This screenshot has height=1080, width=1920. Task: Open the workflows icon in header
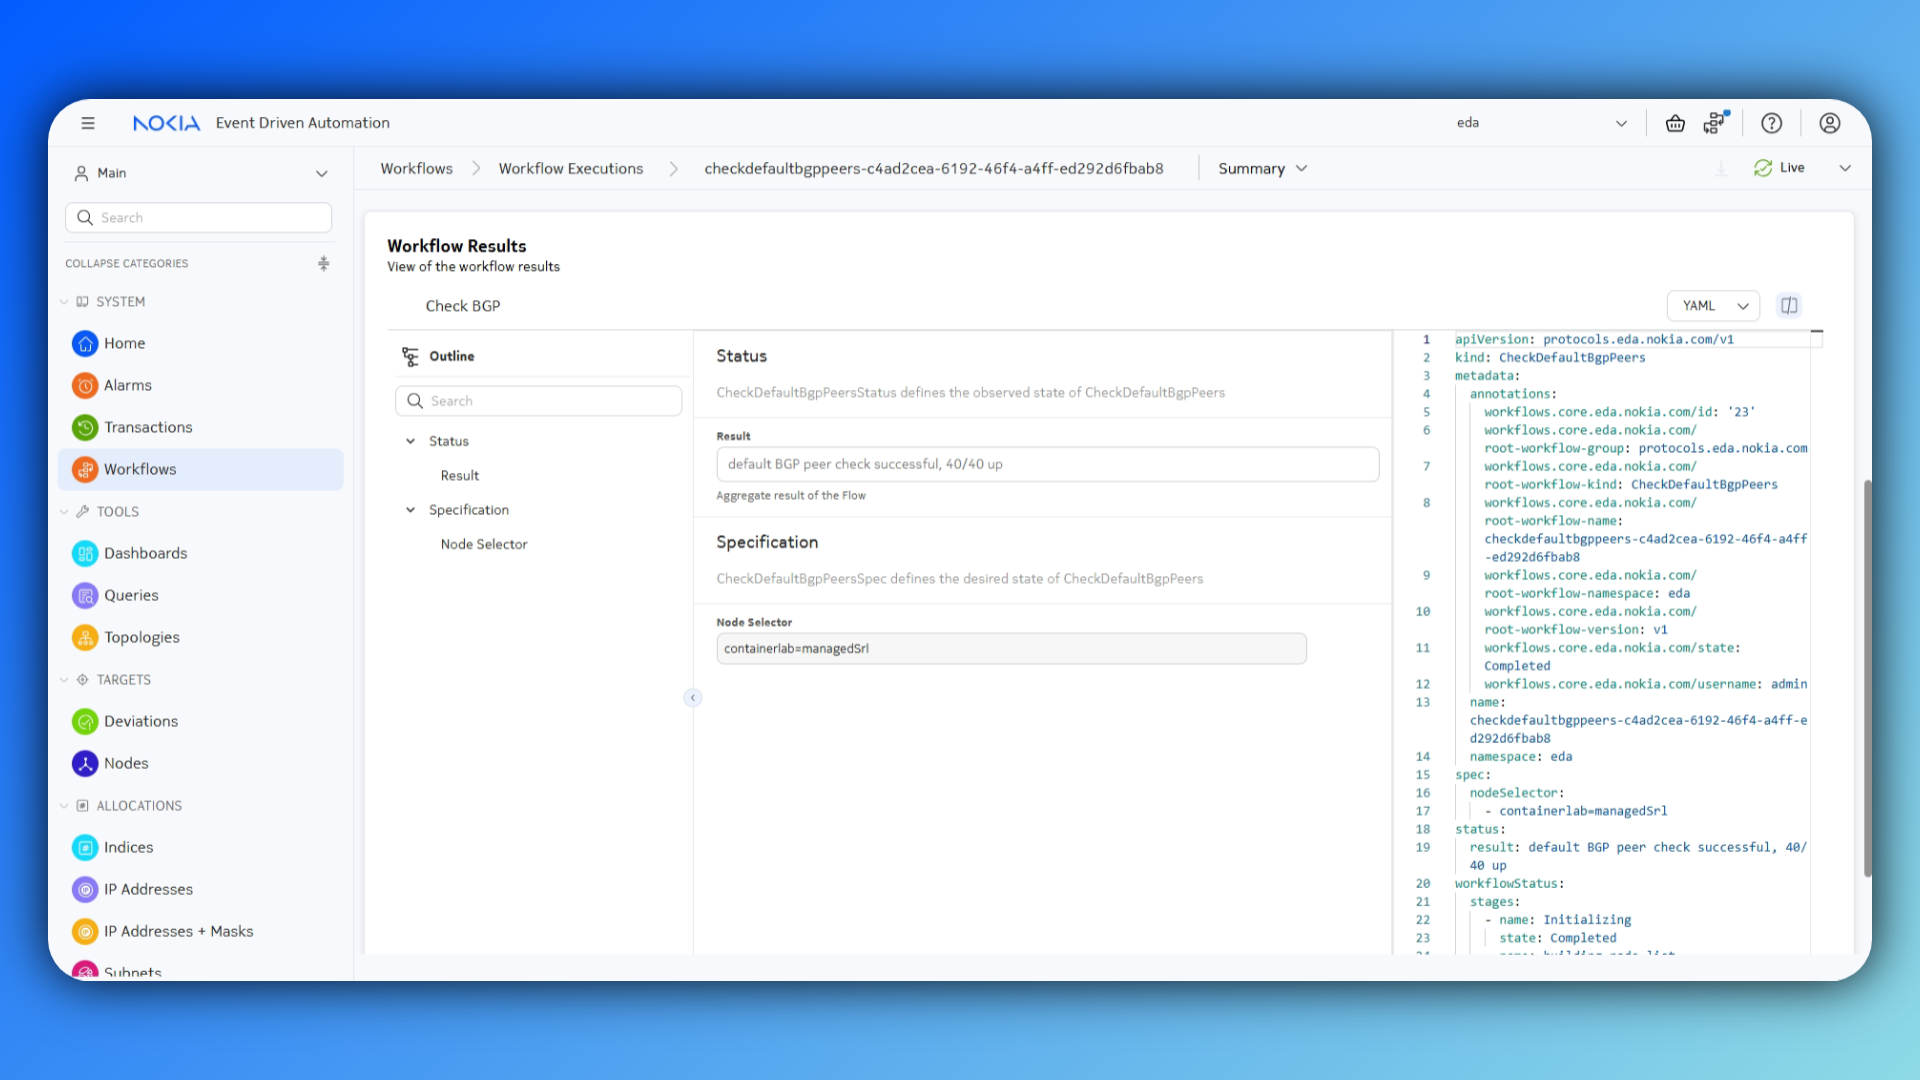pos(1715,123)
